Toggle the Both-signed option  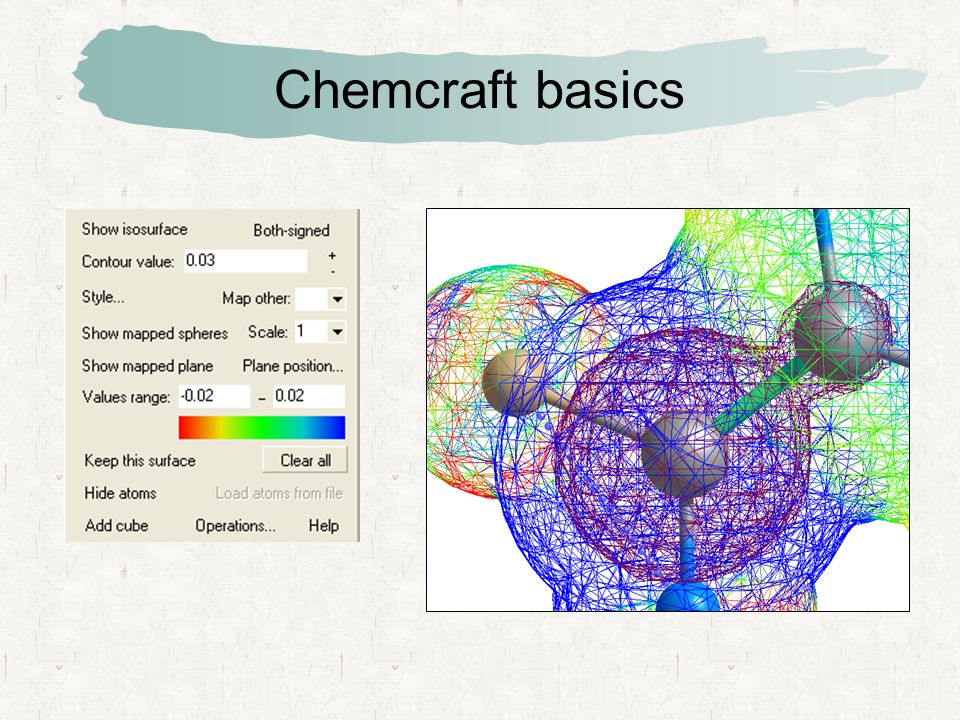[291, 231]
